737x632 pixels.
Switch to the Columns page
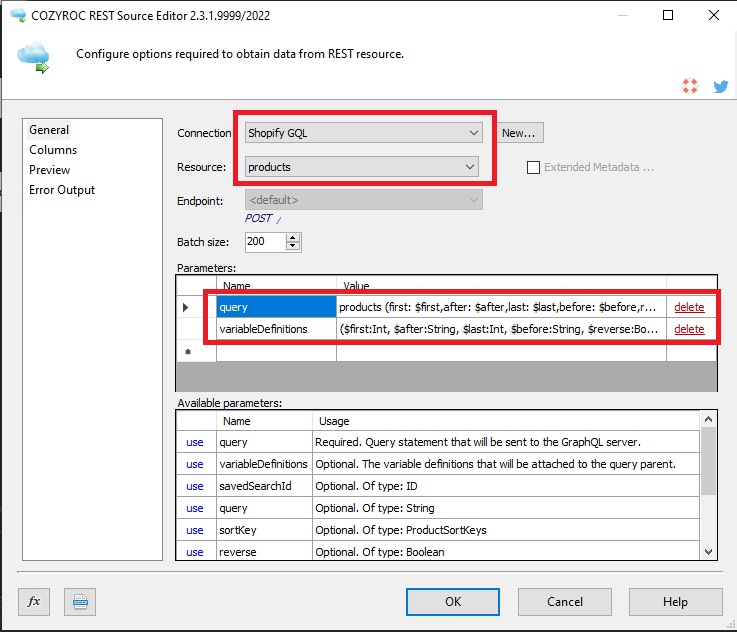[x=53, y=150]
